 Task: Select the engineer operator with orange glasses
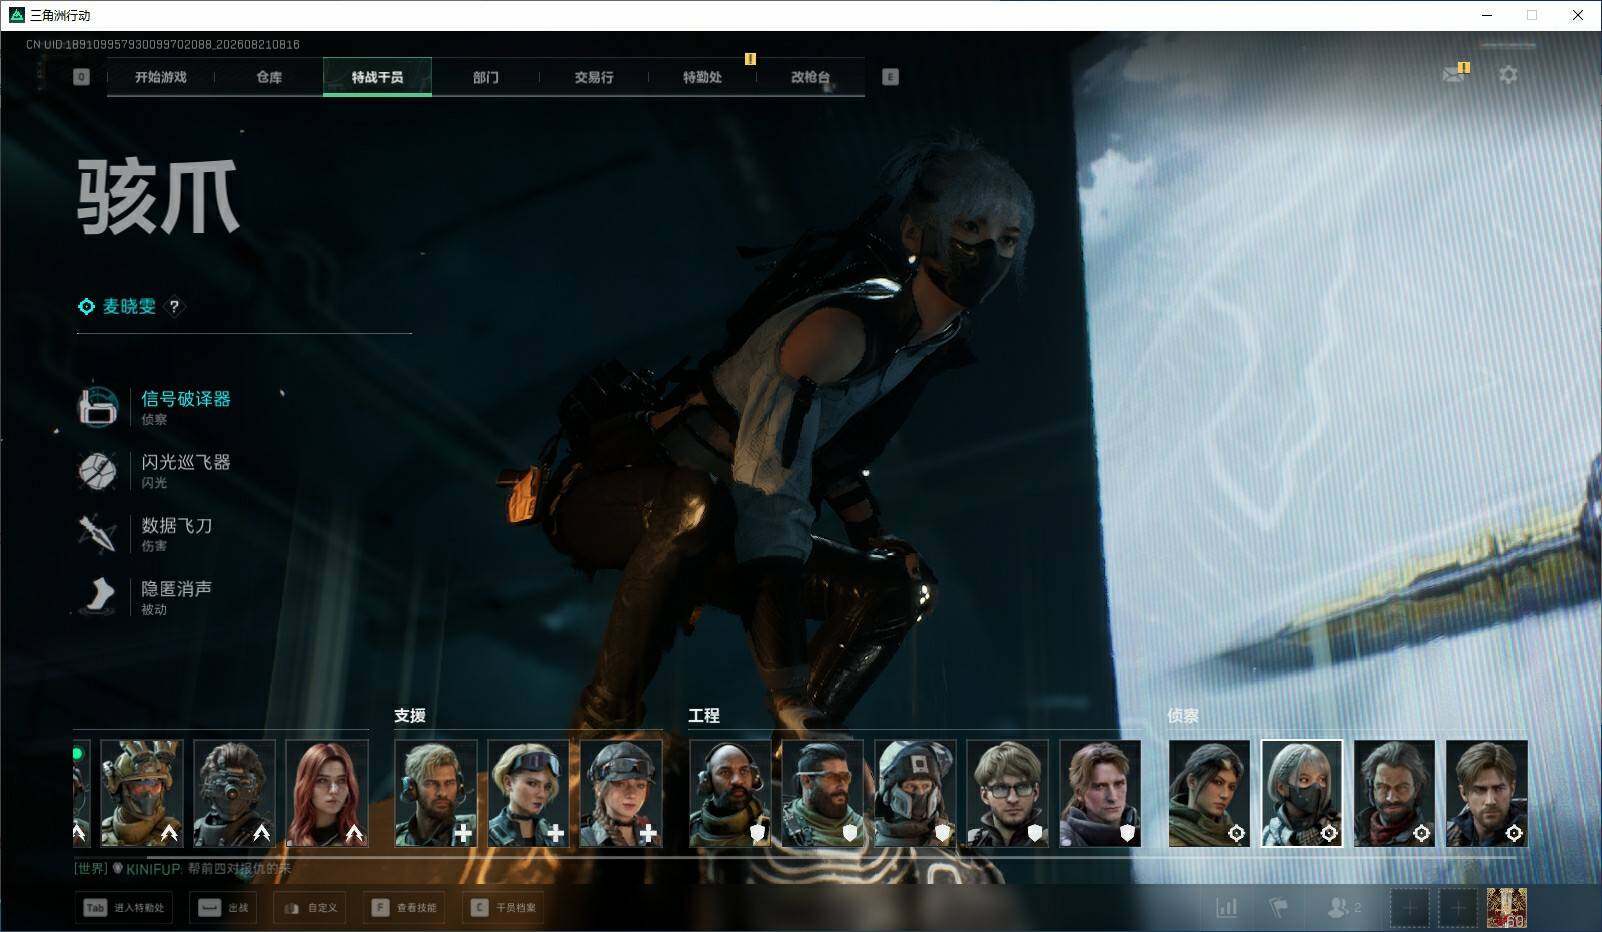[823, 793]
